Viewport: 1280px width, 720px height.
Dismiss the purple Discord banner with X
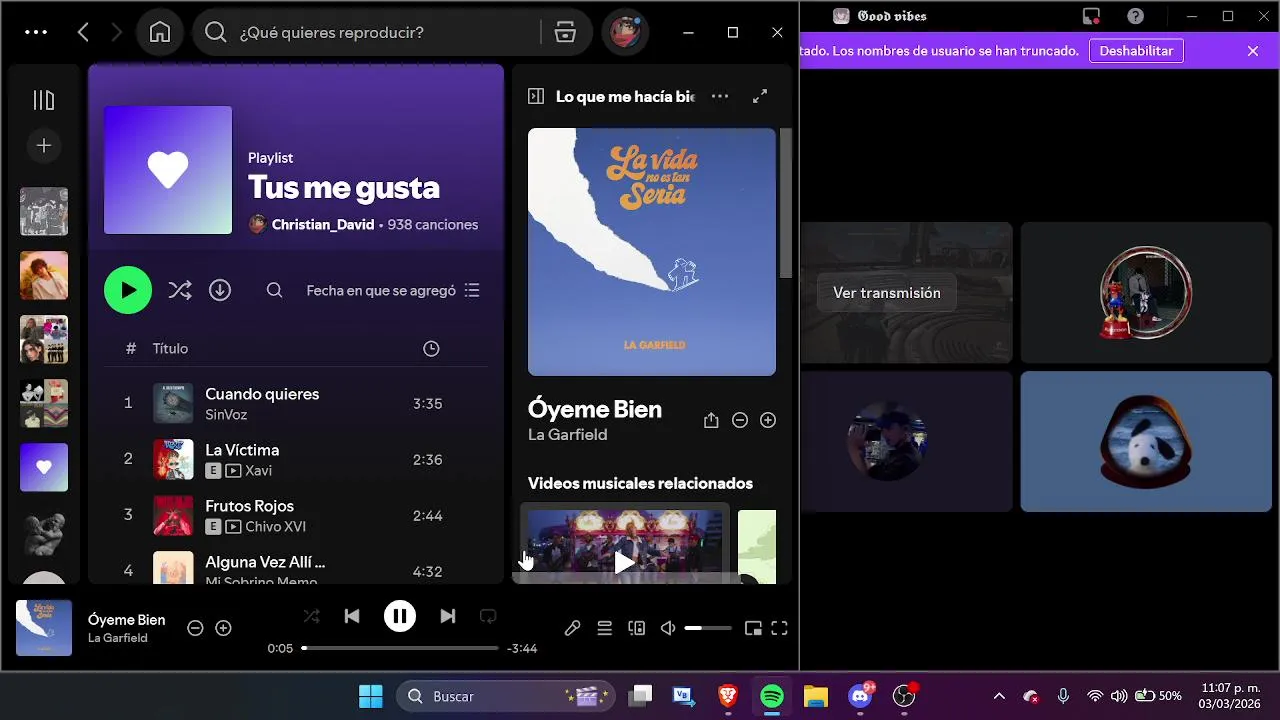point(1253,51)
